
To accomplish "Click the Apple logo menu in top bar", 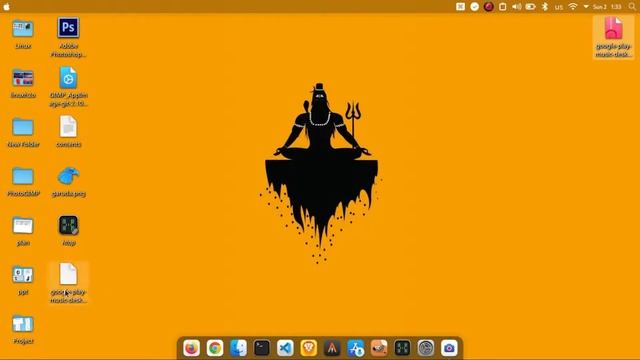I will click(7, 7).
